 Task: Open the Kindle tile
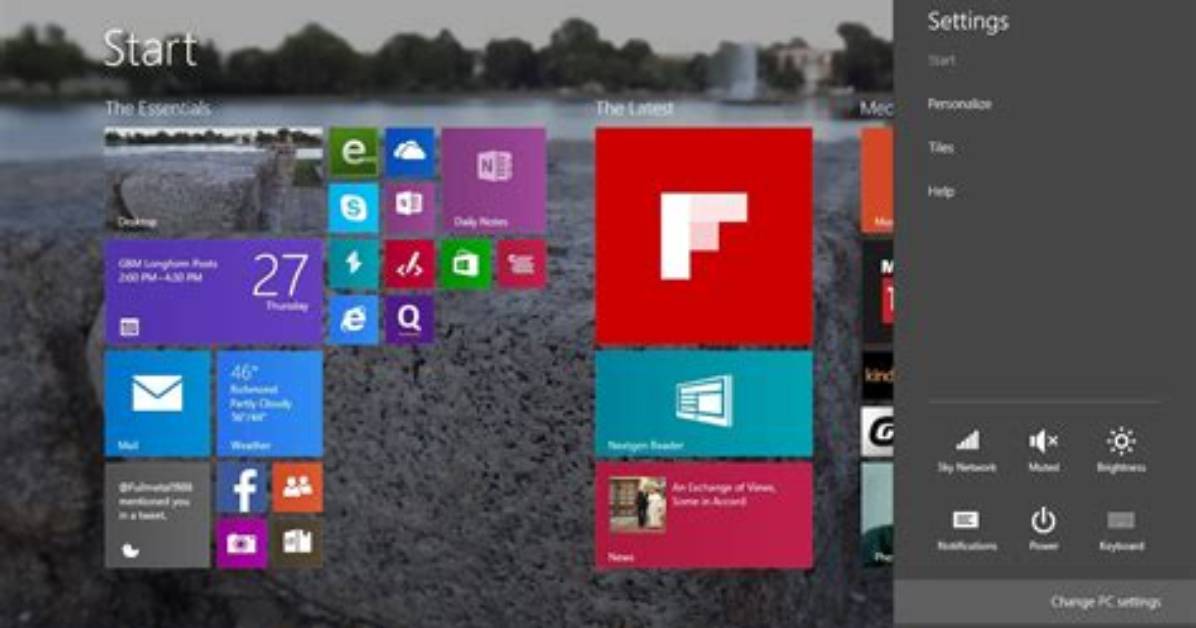point(877,375)
